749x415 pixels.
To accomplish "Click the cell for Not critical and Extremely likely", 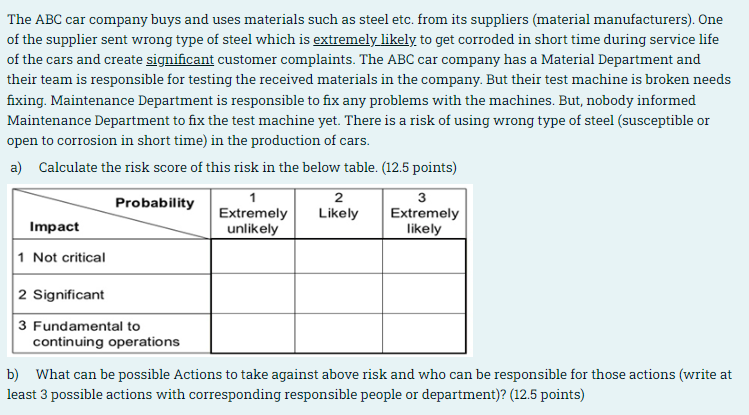I will point(424,256).
